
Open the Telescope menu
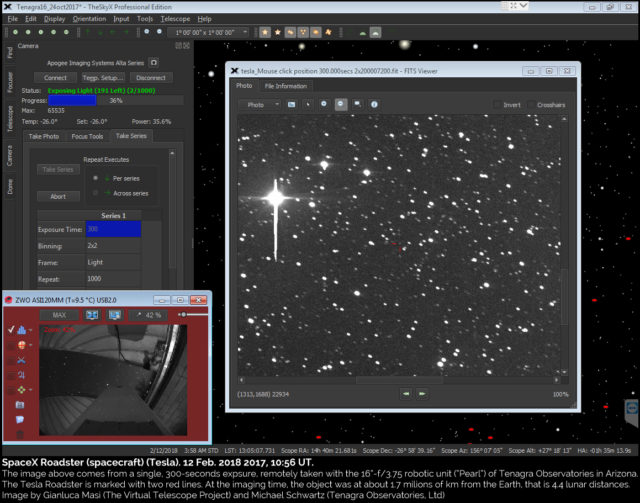tap(176, 19)
